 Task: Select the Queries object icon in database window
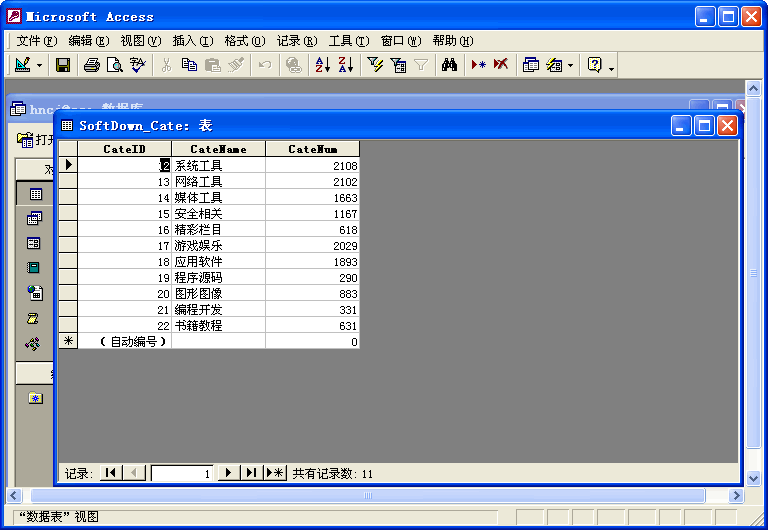[x=34, y=218]
